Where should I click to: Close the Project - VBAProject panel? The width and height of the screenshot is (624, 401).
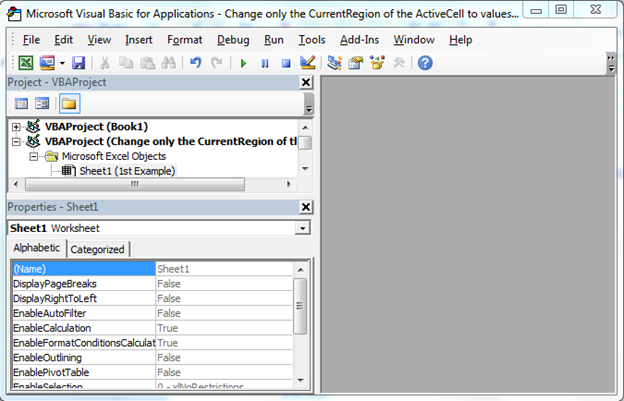(306, 82)
